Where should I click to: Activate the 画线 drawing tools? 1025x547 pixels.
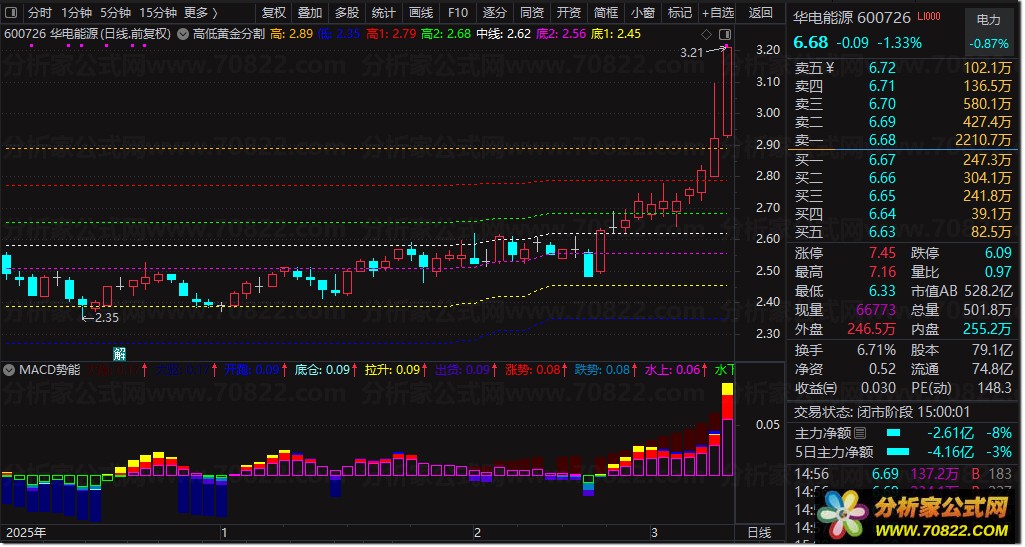(421, 12)
